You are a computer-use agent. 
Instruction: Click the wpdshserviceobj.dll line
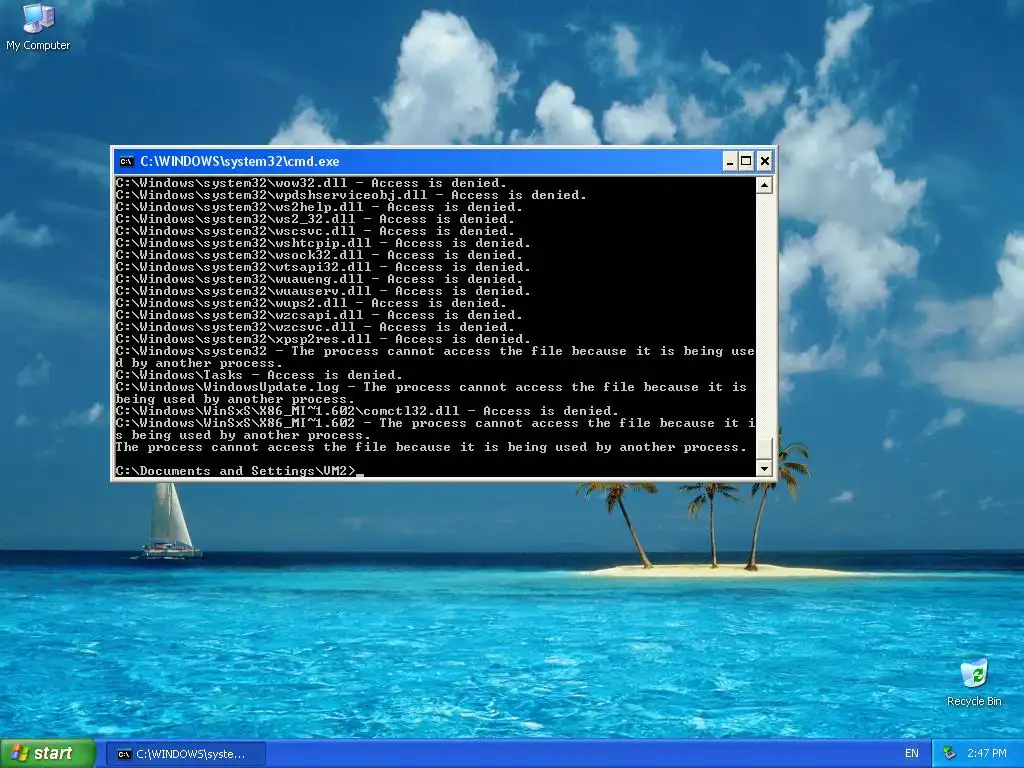click(x=351, y=195)
